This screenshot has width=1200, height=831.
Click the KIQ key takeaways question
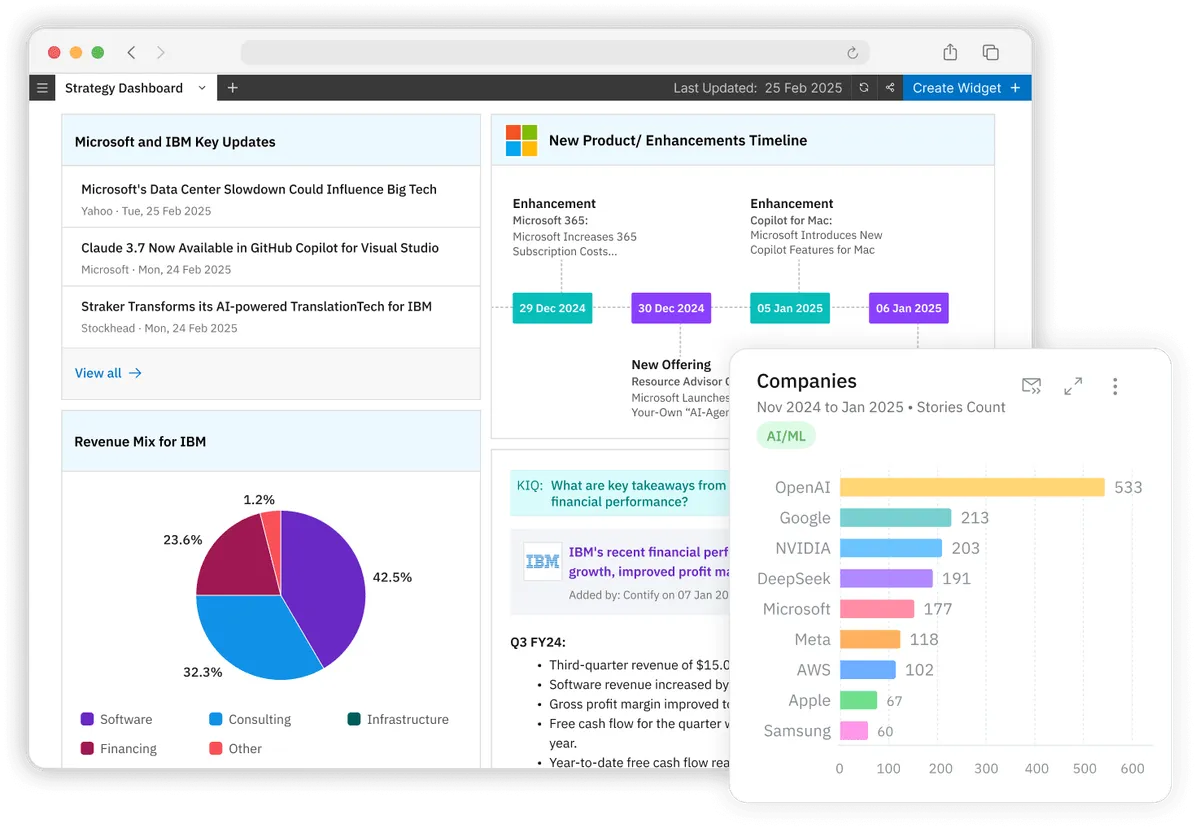[x=638, y=494]
